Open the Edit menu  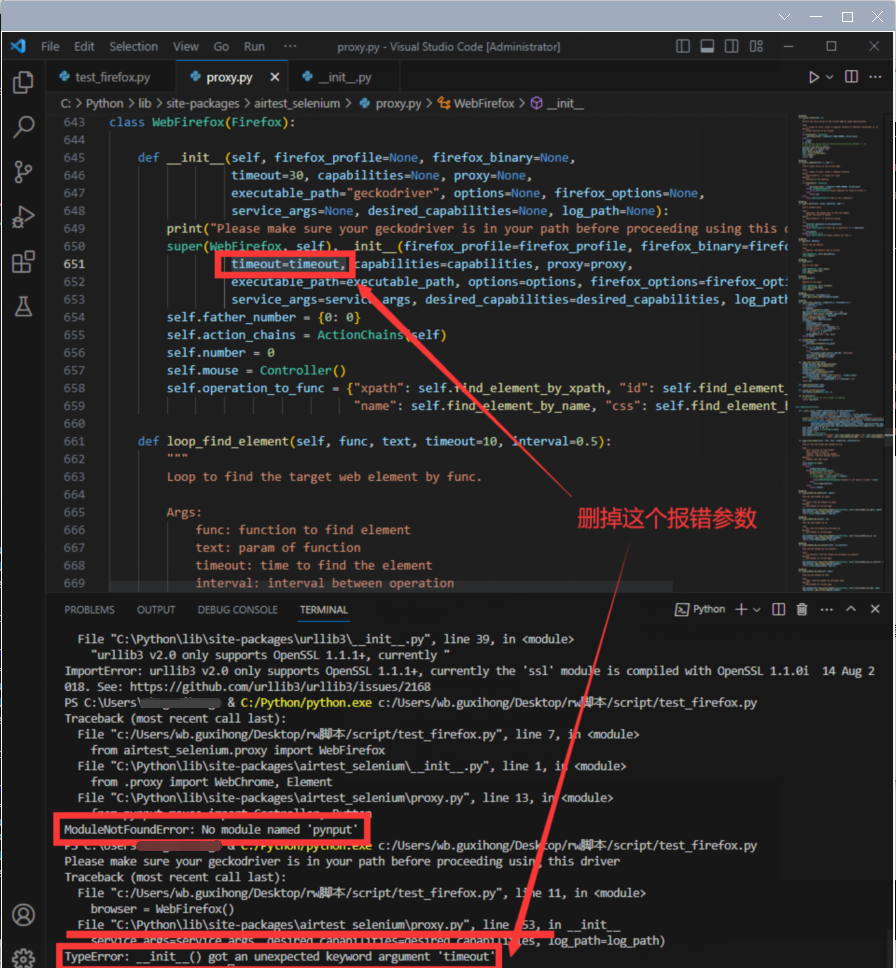tap(84, 46)
